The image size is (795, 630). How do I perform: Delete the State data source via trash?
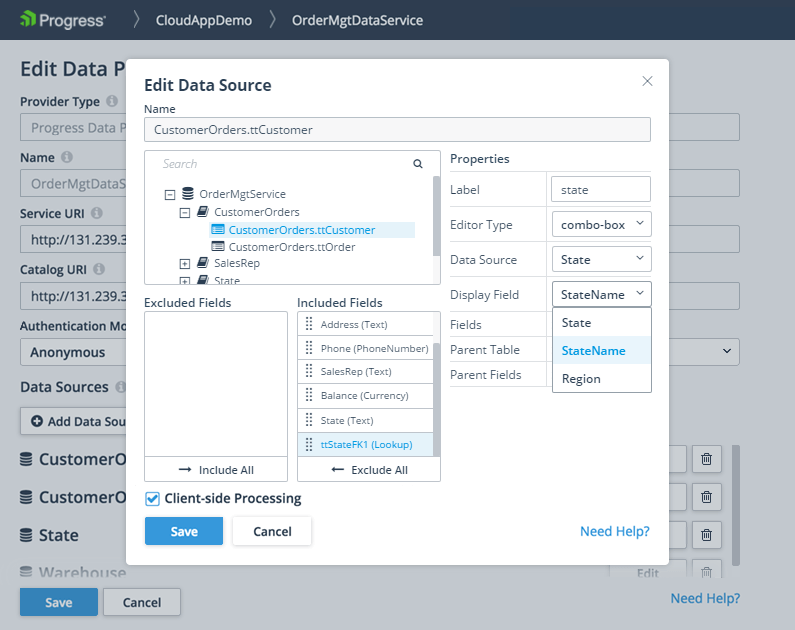pos(706,535)
